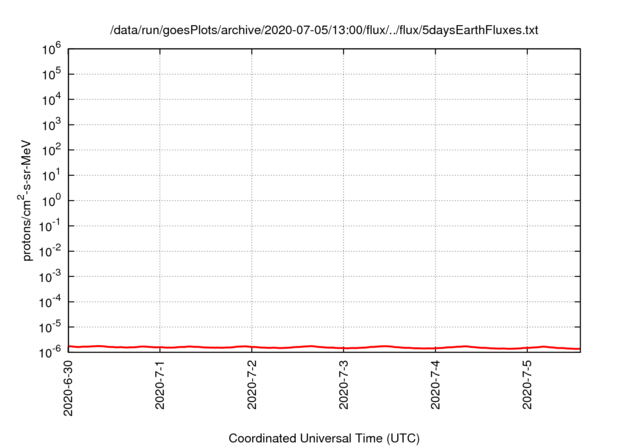This screenshot has height=448, width=640.
Task: Click the plot title file path text
Action: 324,30
